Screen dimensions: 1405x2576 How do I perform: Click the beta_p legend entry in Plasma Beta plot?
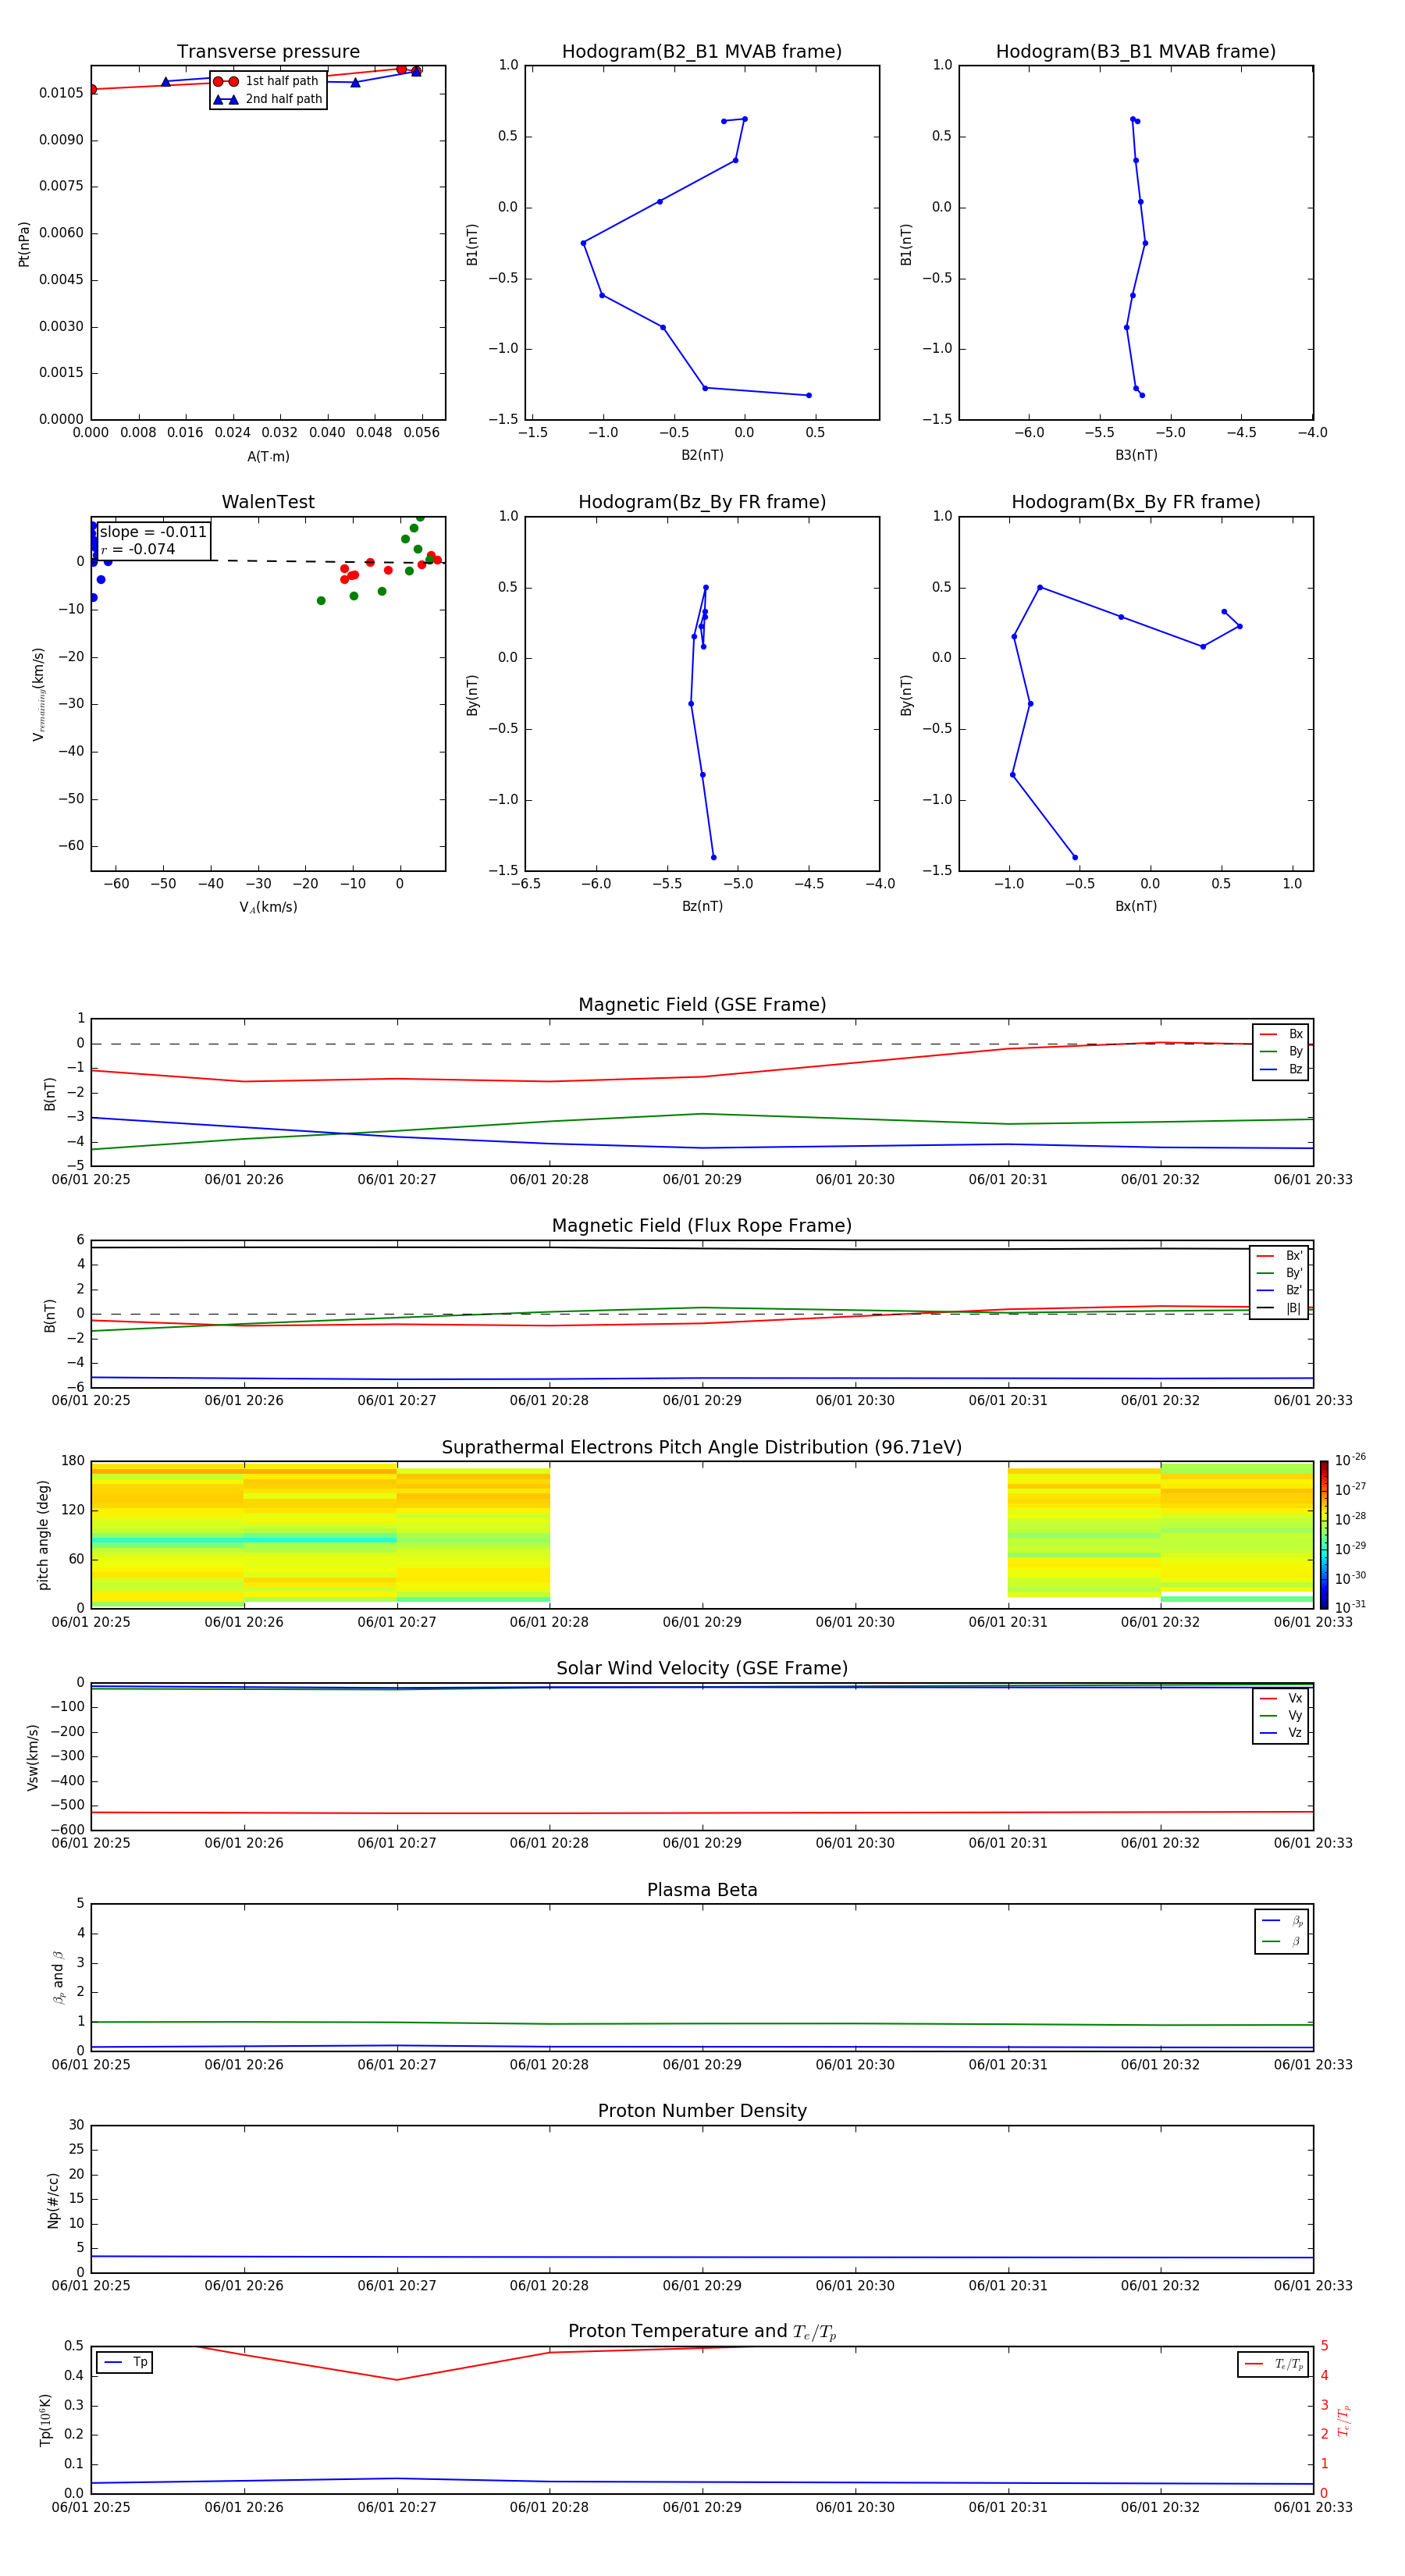click(1282, 1921)
